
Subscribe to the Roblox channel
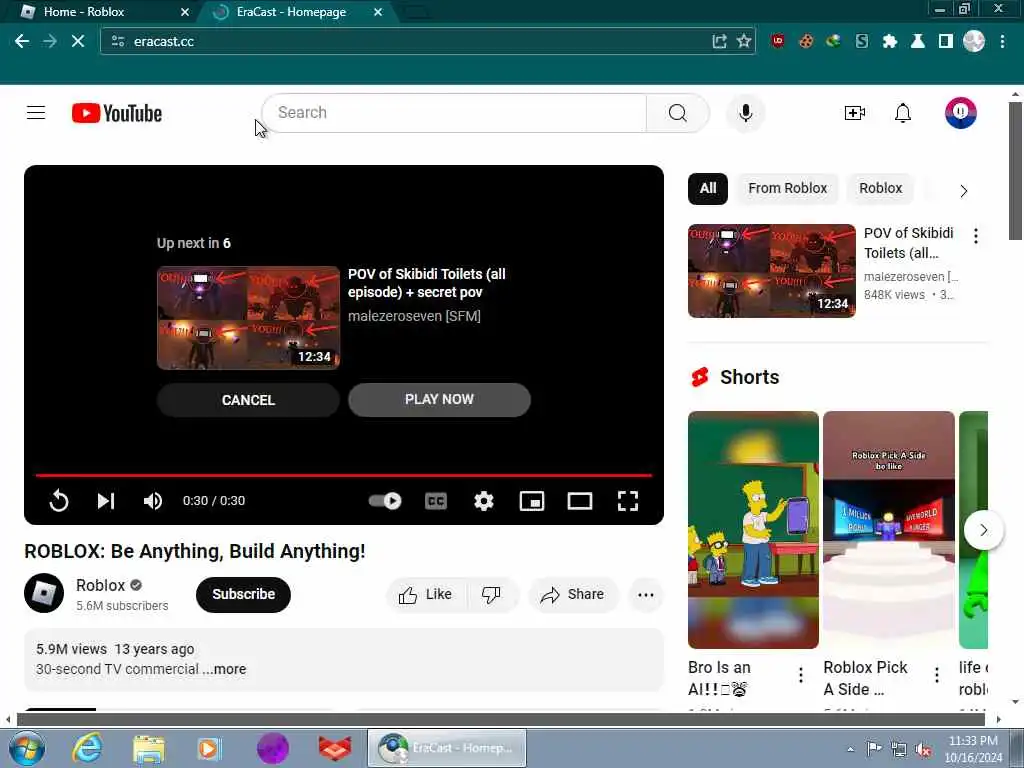[x=243, y=594]
